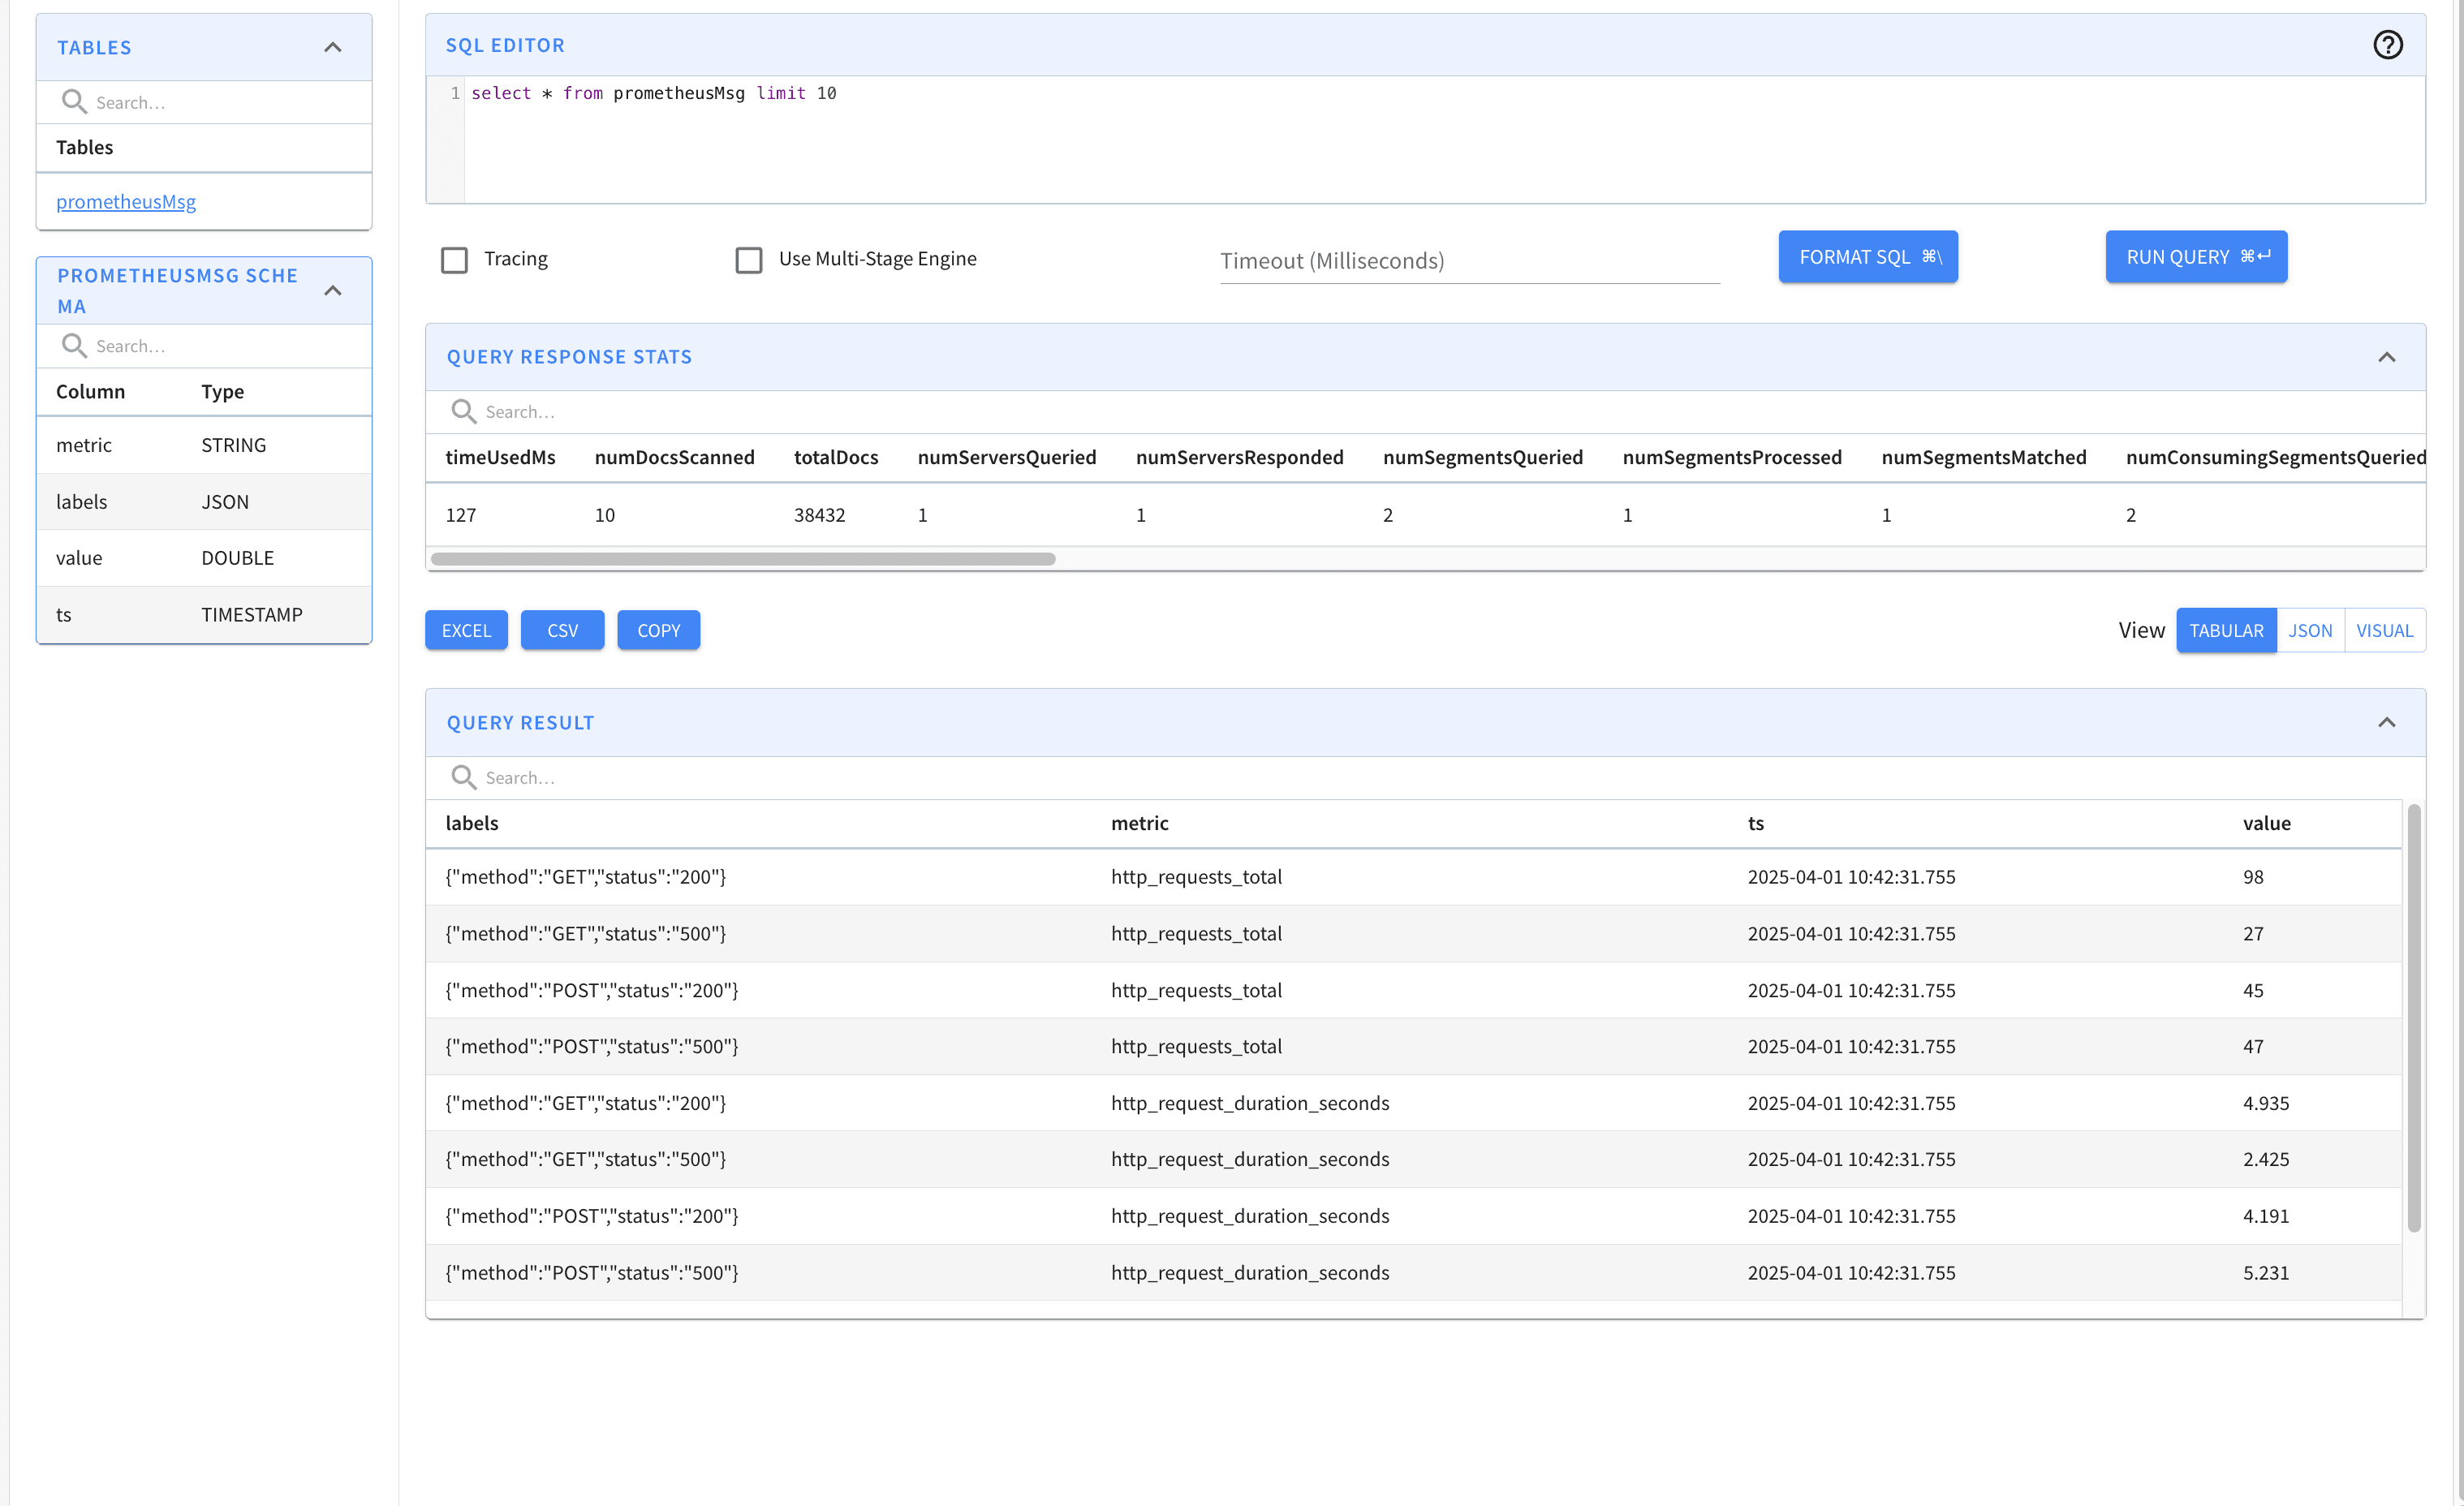Click the stats horizontal scrollbar thumb
The width and height of the screenshot is (2464, 1506).
(743, 559)
